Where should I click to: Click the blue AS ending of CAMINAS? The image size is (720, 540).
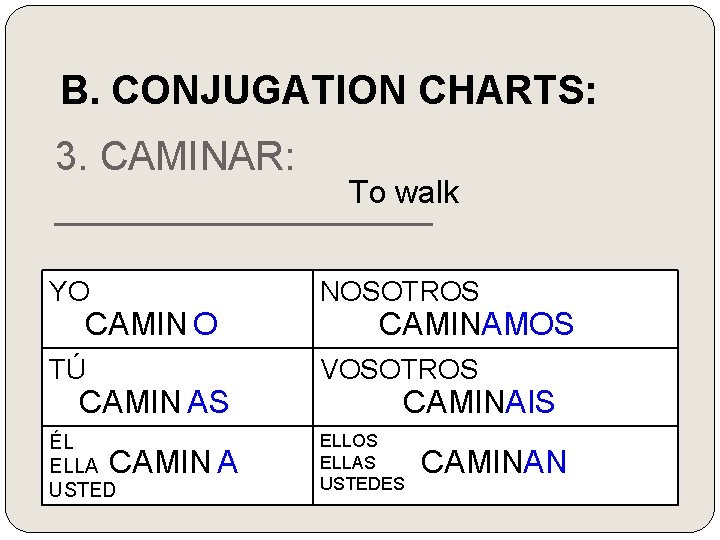(x=208, y=402)
